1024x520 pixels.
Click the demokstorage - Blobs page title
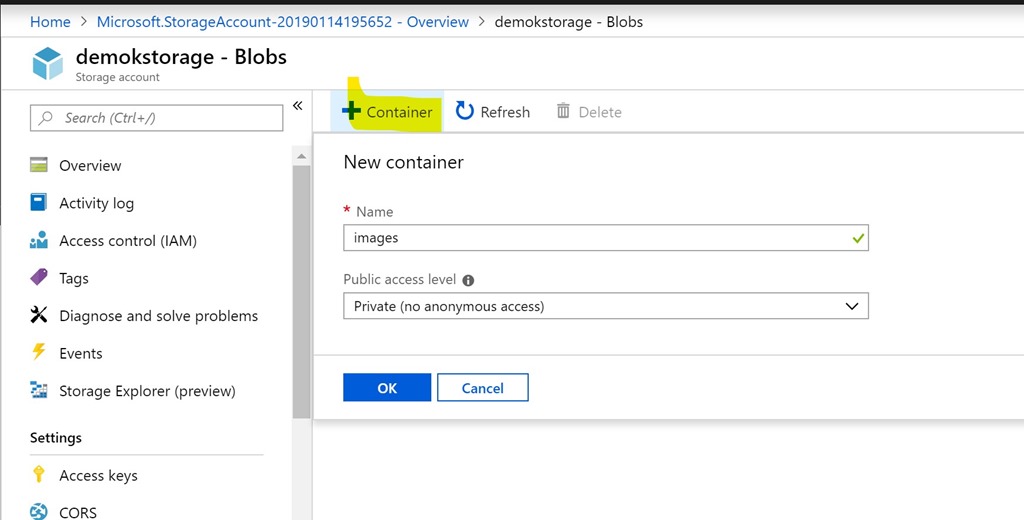[182, 57]
